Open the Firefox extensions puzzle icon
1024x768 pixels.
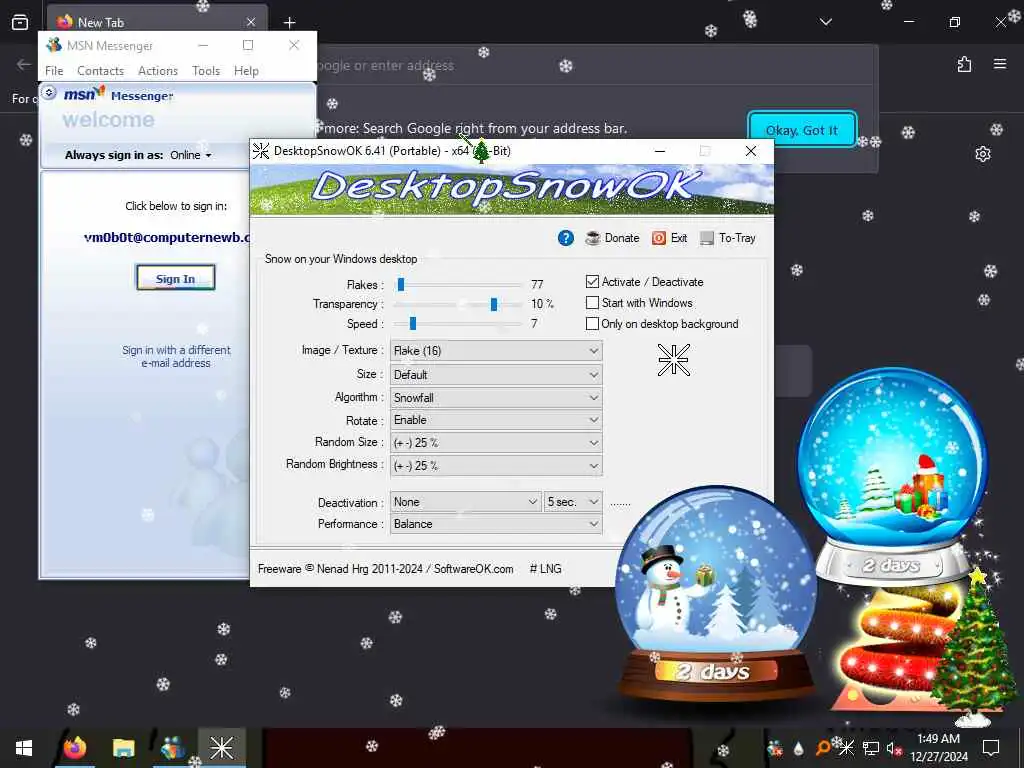[x=965, y=64]
